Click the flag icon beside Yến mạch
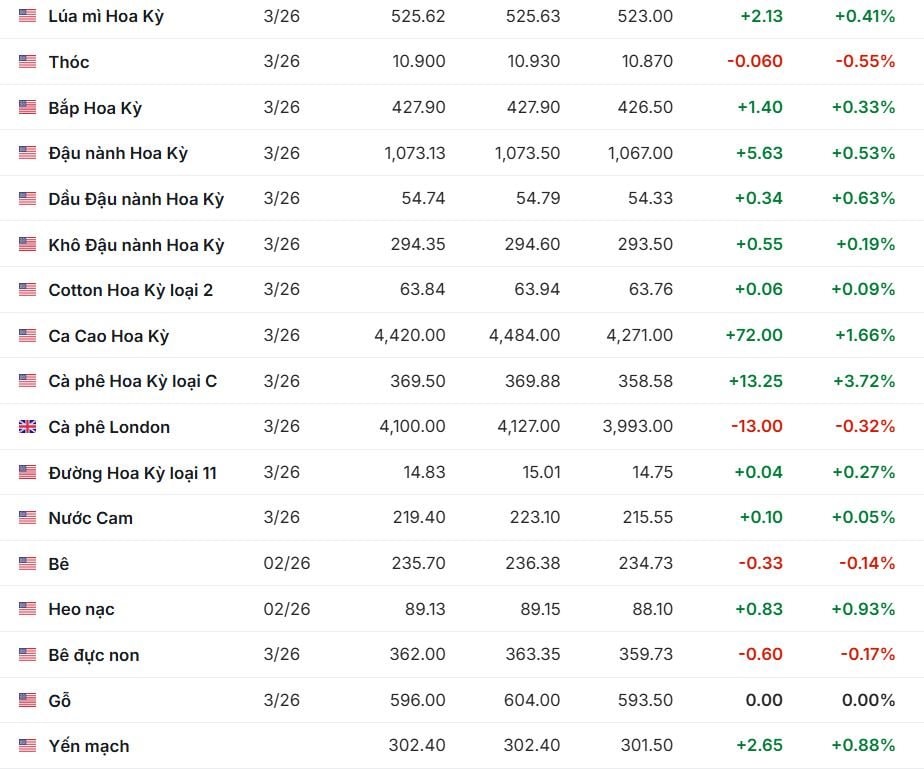The image size is (924, 769). point(27,746)
